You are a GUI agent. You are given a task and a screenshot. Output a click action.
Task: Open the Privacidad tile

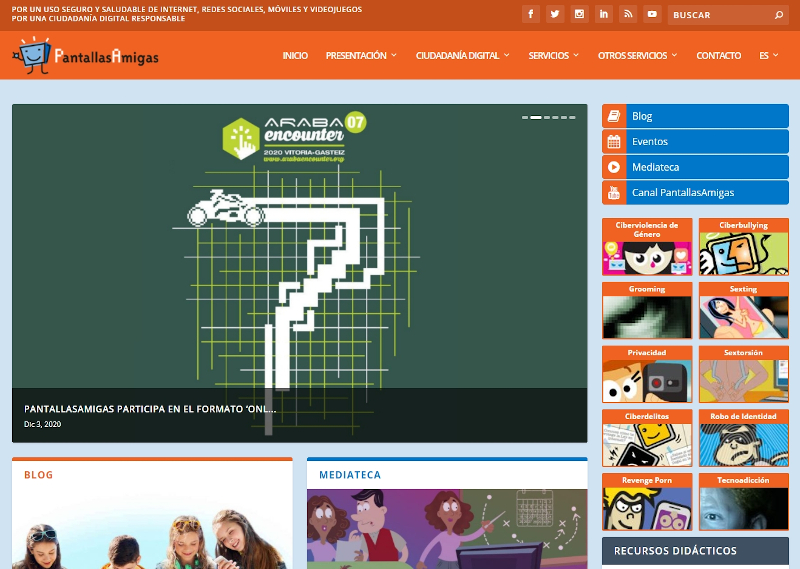647,375
